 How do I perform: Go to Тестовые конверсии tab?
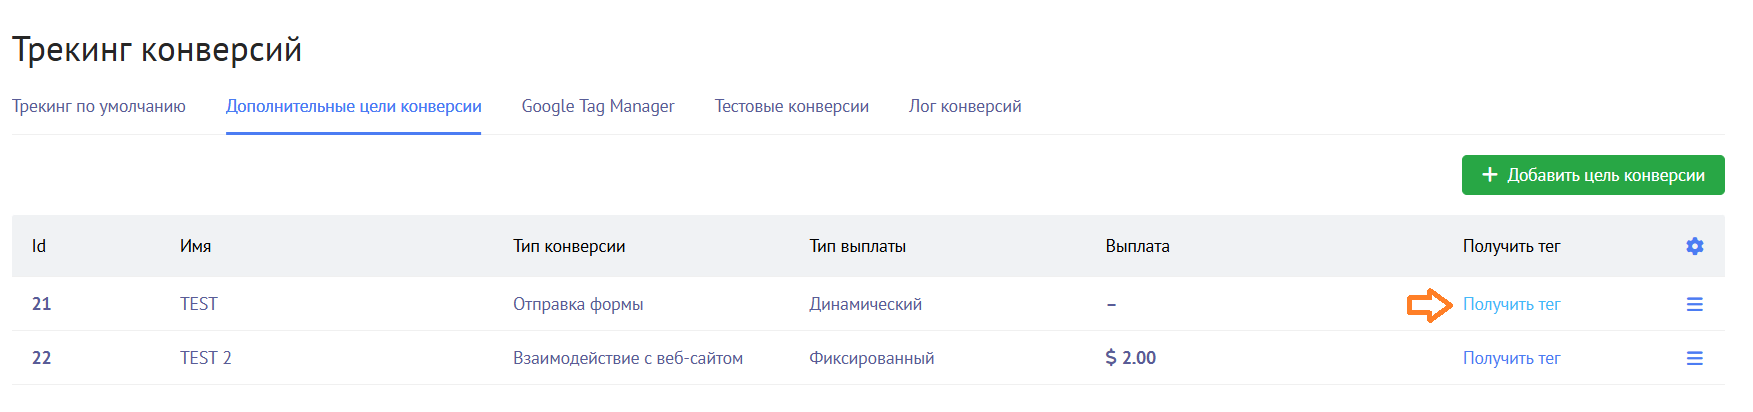pyautogui.click(x=792, y=106)
